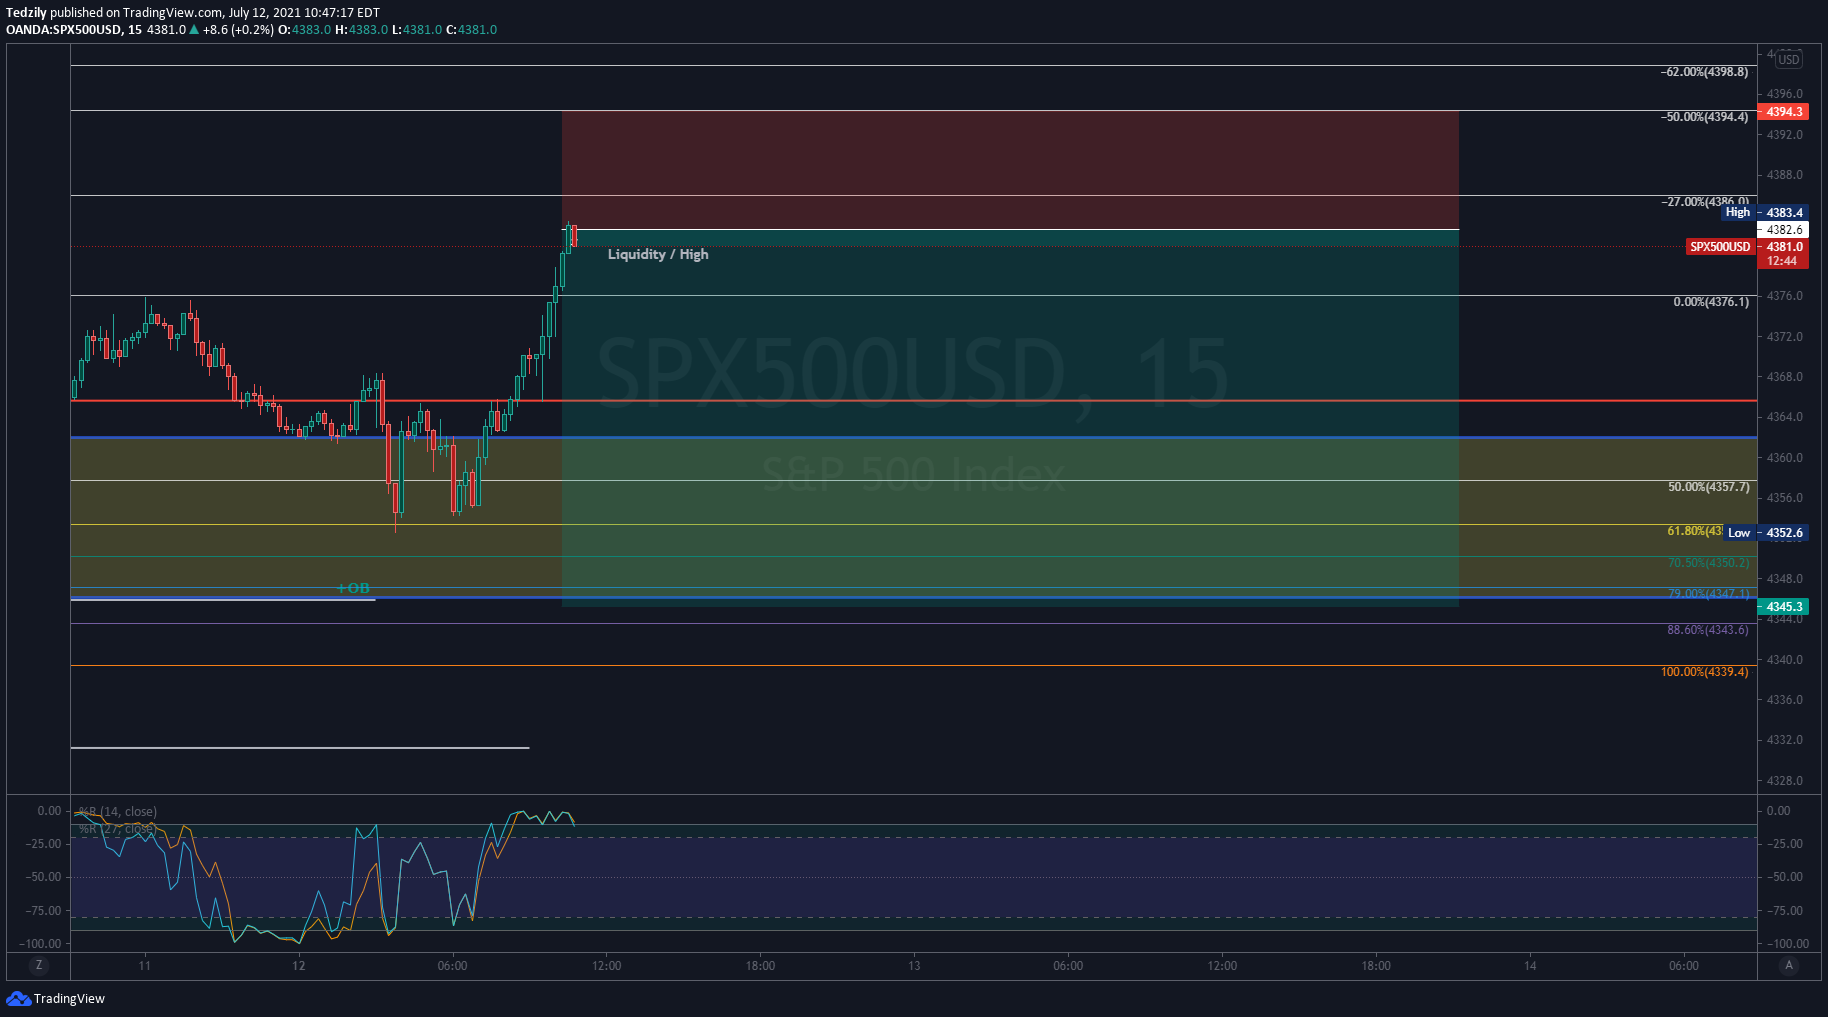Click the Low 4352.6 price label
This screenshot has width=1828, height=1017.
tap(1766, 532)
